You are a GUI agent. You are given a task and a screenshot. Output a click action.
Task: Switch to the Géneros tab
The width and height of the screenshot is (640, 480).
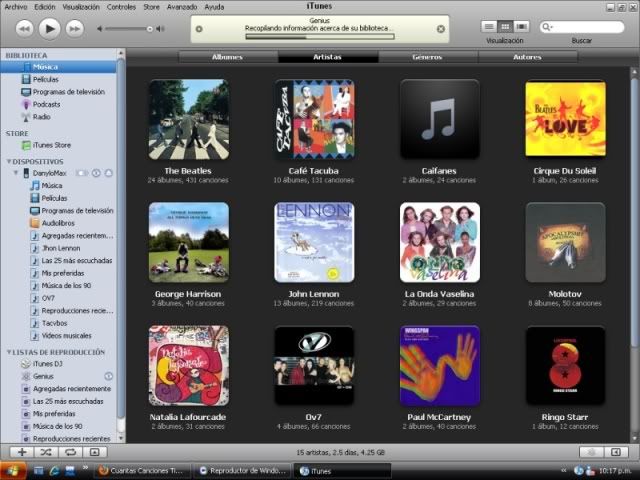(428, 57)
